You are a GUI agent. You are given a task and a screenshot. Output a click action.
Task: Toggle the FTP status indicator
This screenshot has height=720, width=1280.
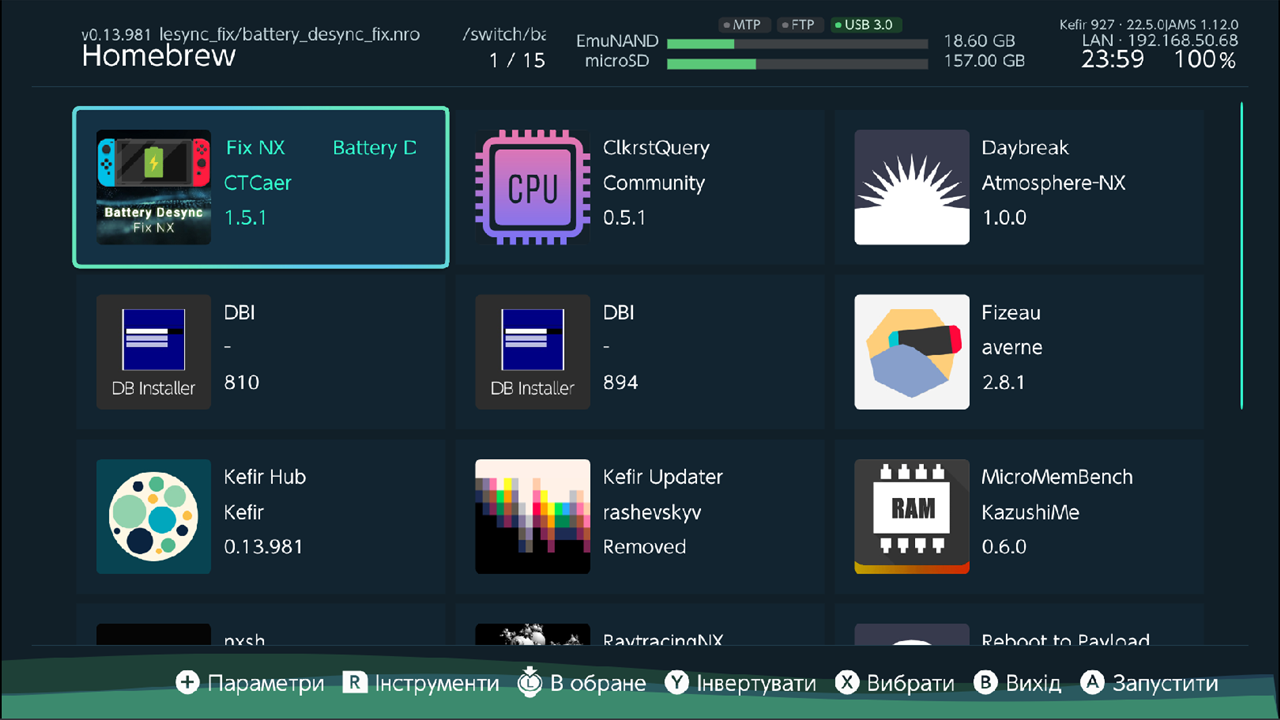click(x=802, y=25)
